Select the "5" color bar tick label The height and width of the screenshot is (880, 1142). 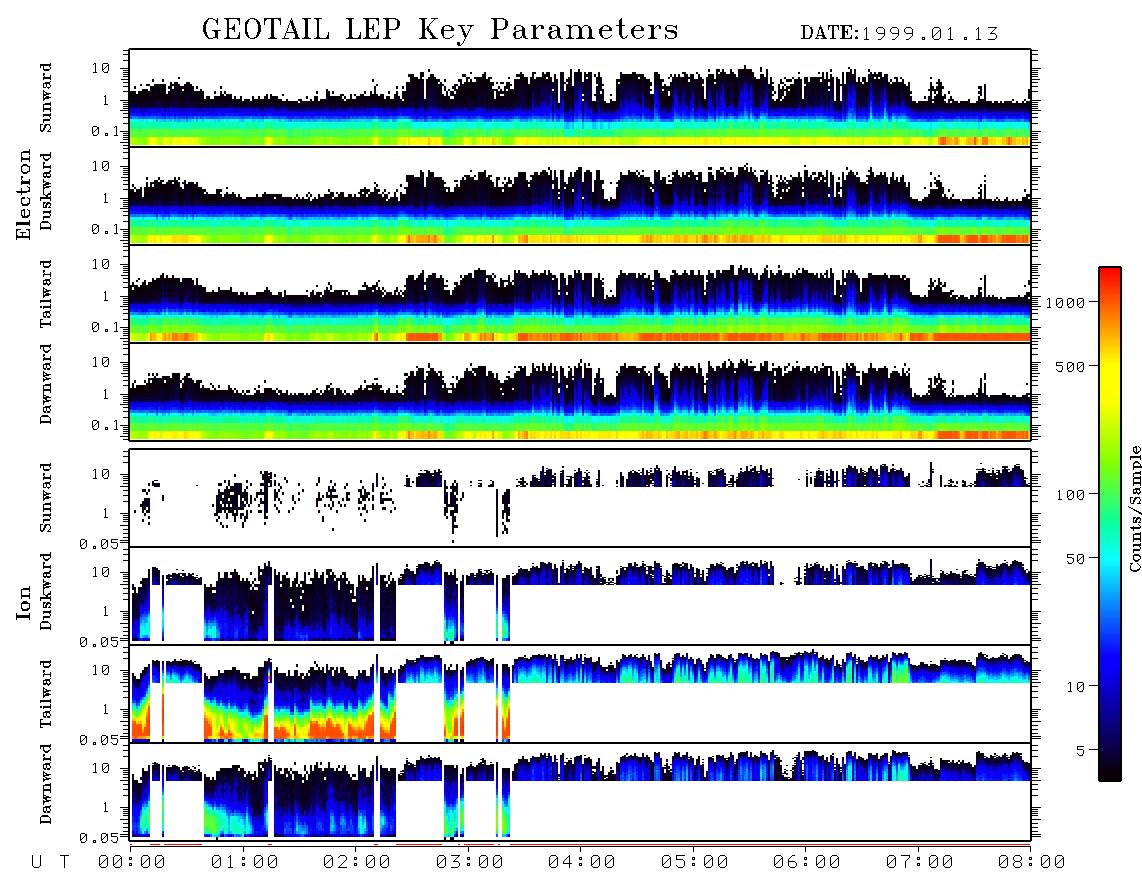click(x=1081, y=750)
